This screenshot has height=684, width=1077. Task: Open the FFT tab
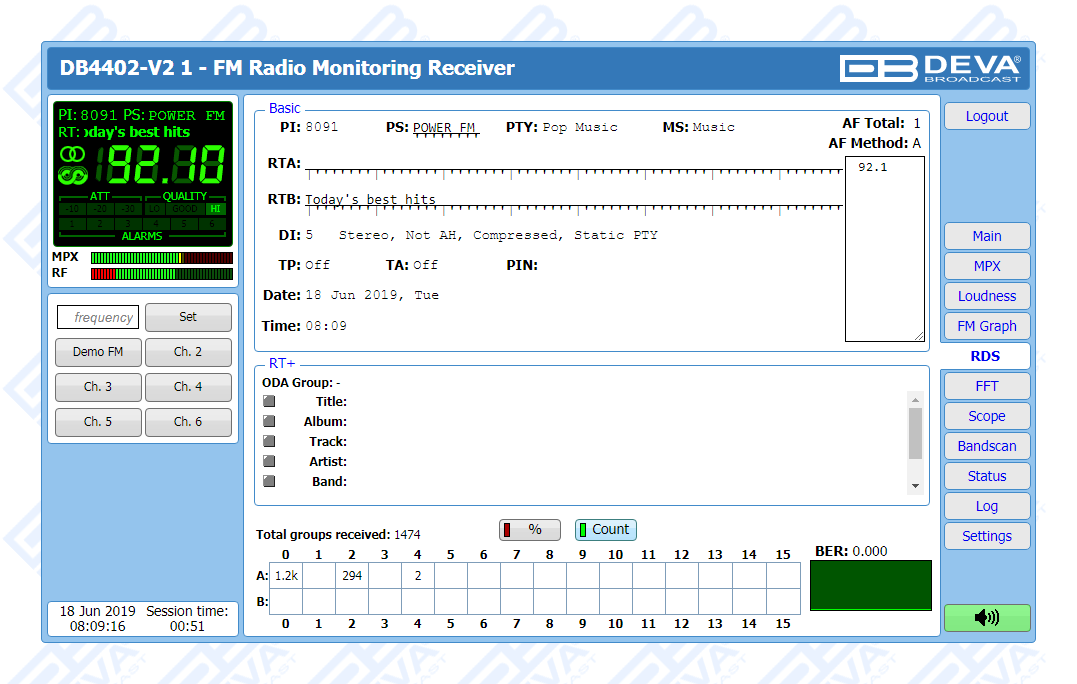(x=986, y=386)
